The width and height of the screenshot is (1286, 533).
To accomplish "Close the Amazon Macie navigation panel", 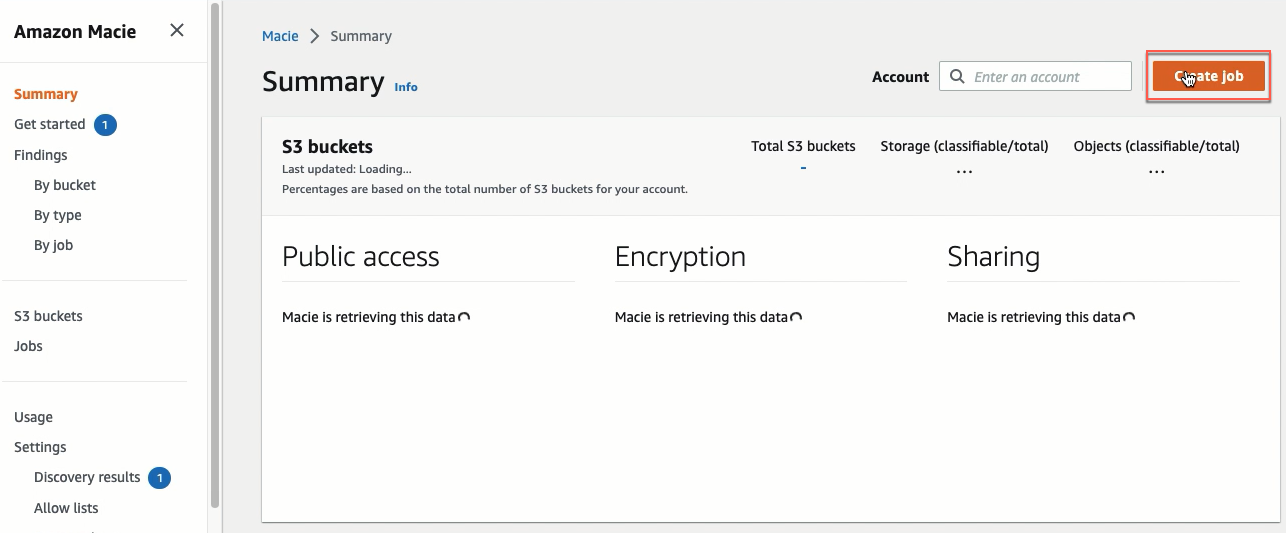I will (x=177, y=30).
